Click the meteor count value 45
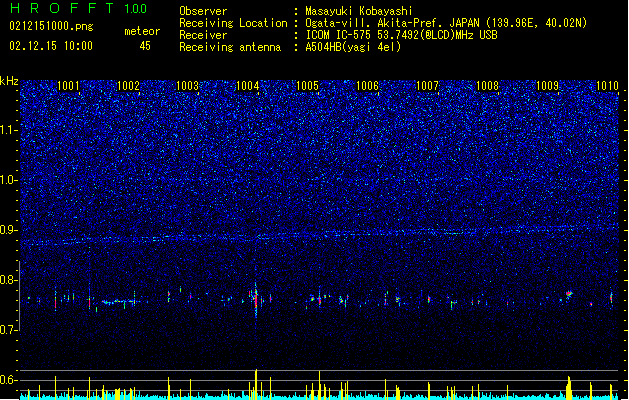 click(145, 46)
